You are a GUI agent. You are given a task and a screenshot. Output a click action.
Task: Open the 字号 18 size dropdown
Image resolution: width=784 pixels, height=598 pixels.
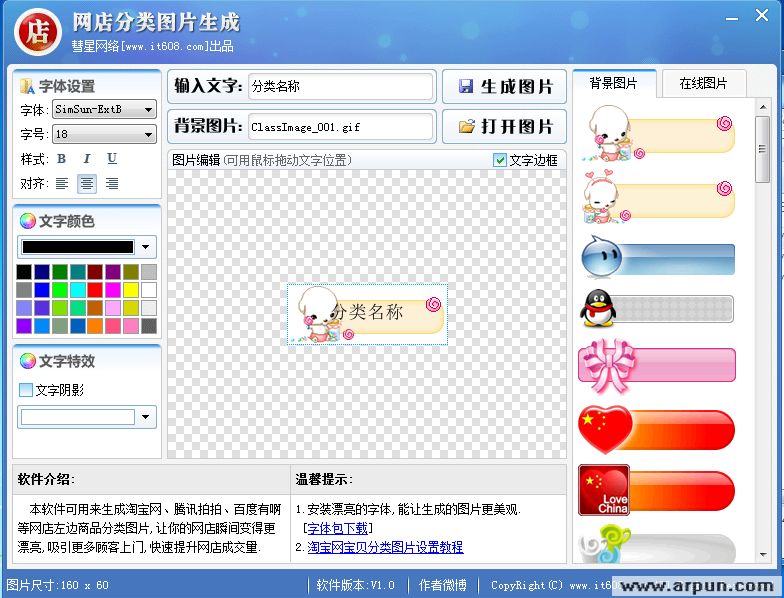[x=104, y=134]
